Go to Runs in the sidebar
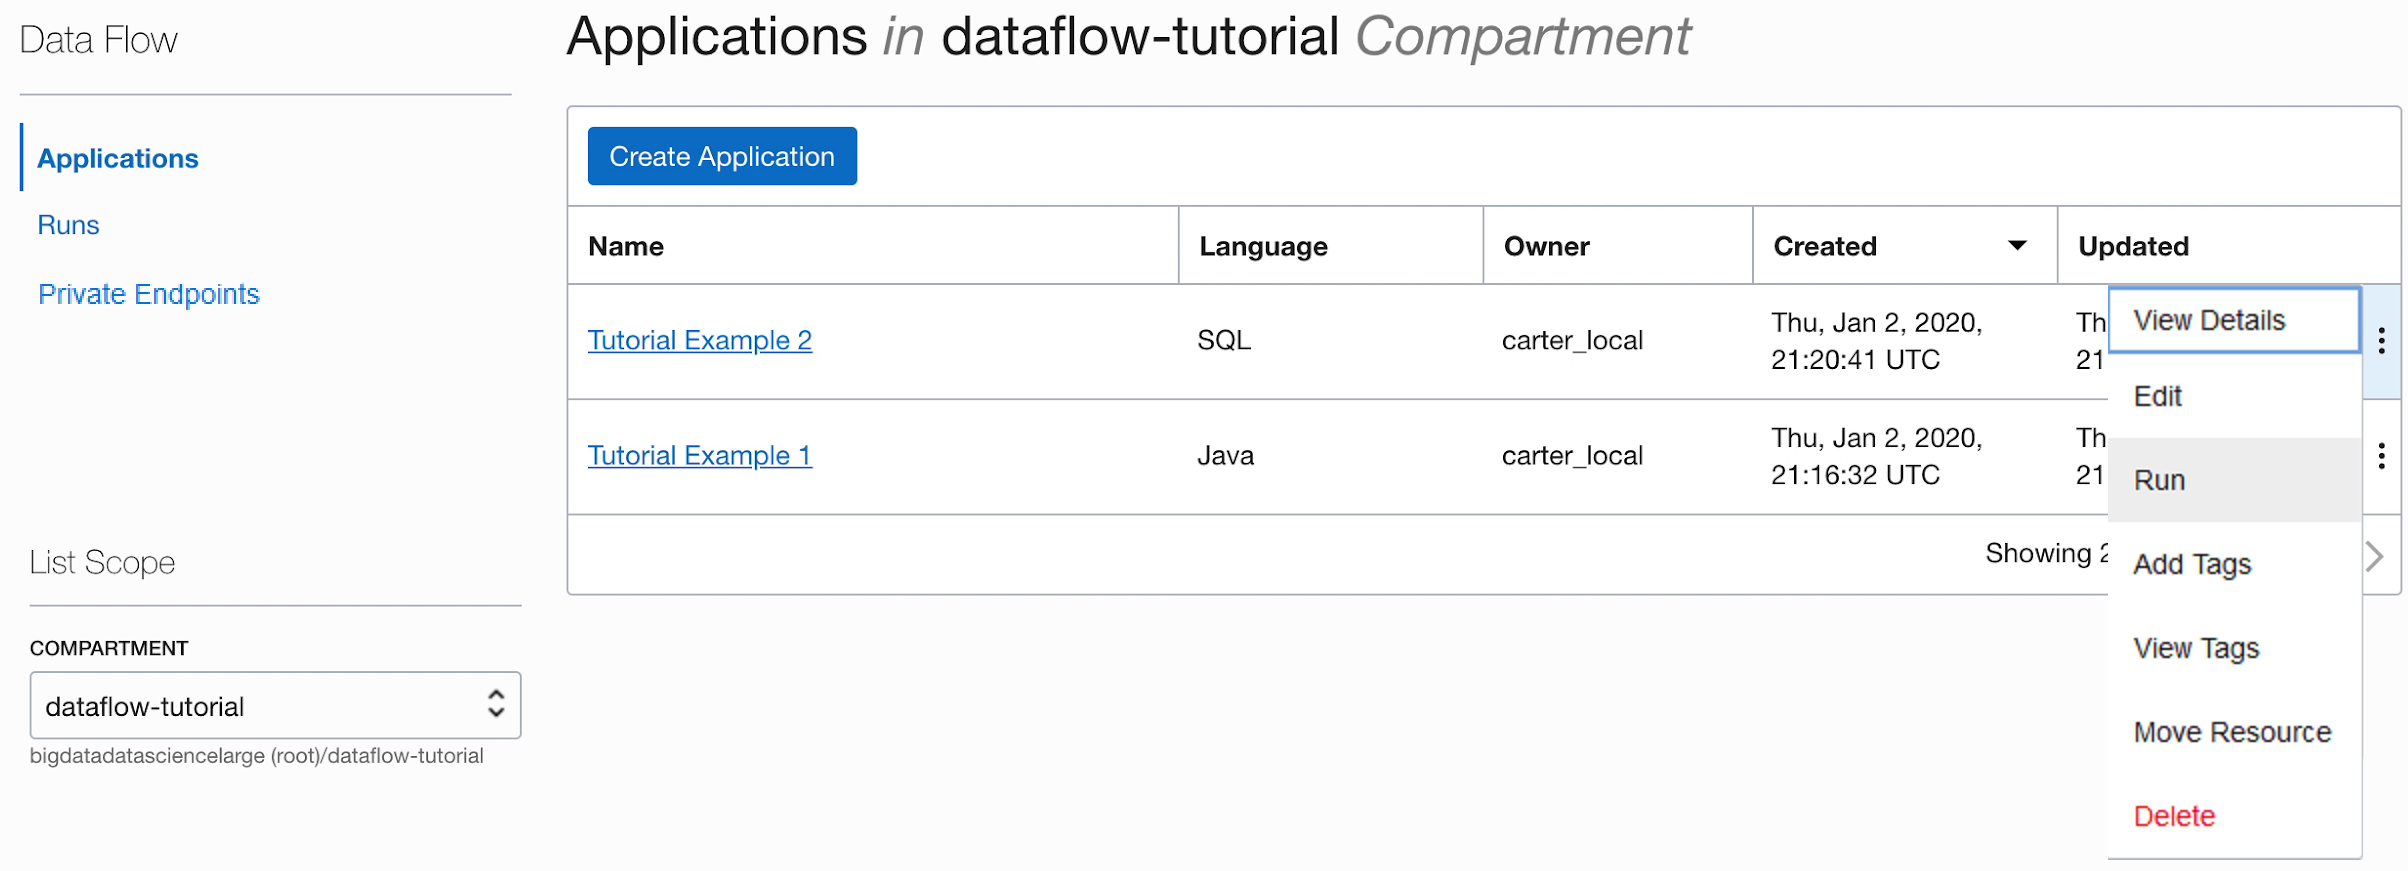Viewport: 2408px width, 871px height. pyautogui.click(x=68, y=226)
